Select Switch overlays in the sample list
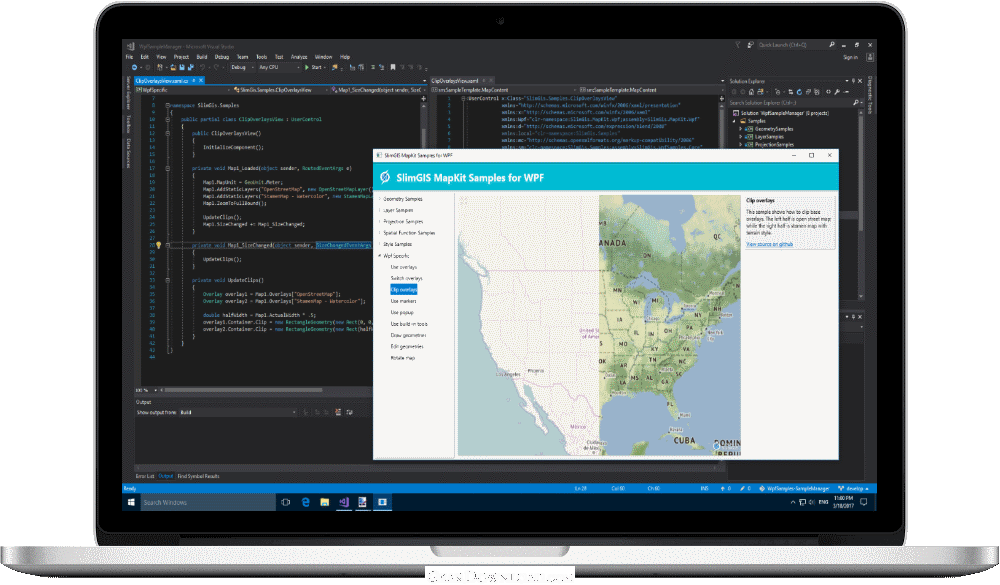 tap(406, 278)
